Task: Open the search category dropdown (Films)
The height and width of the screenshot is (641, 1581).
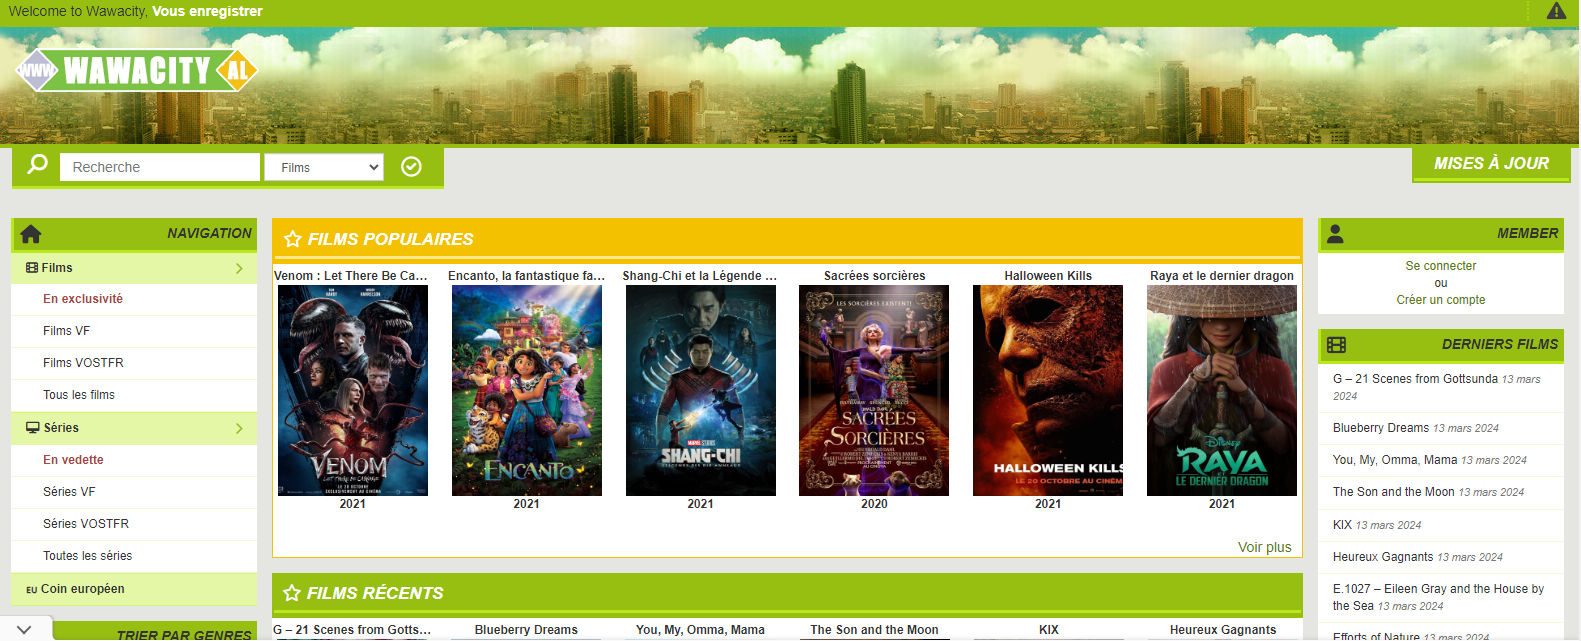Action: (324, 167)
